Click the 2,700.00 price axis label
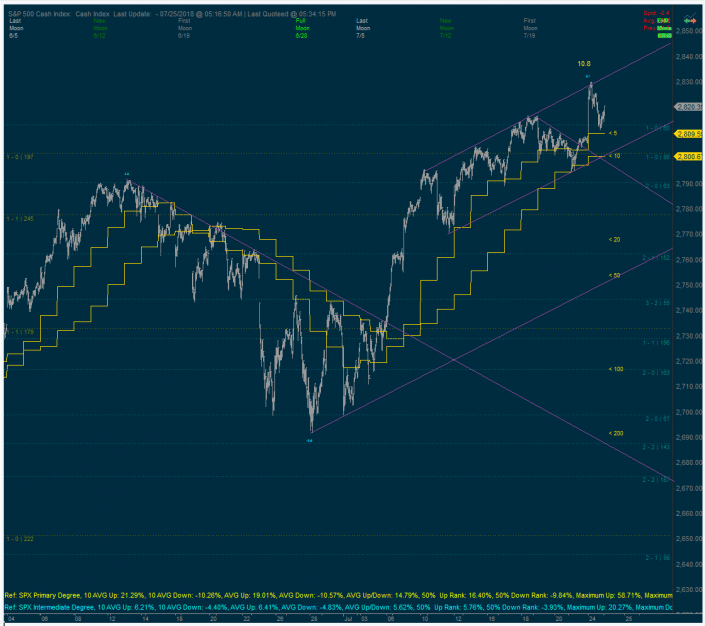Image resolution: width=705 pixels, height=626 pixels. [688, 412]
